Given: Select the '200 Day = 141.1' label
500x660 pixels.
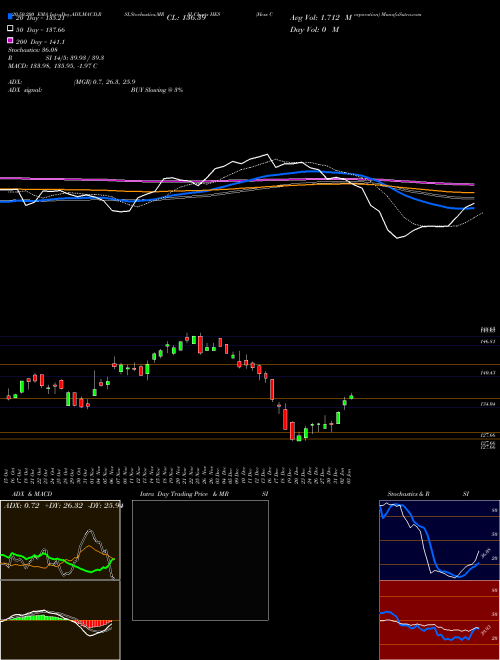Looking at the screenshot, I should tap(40, 42).
